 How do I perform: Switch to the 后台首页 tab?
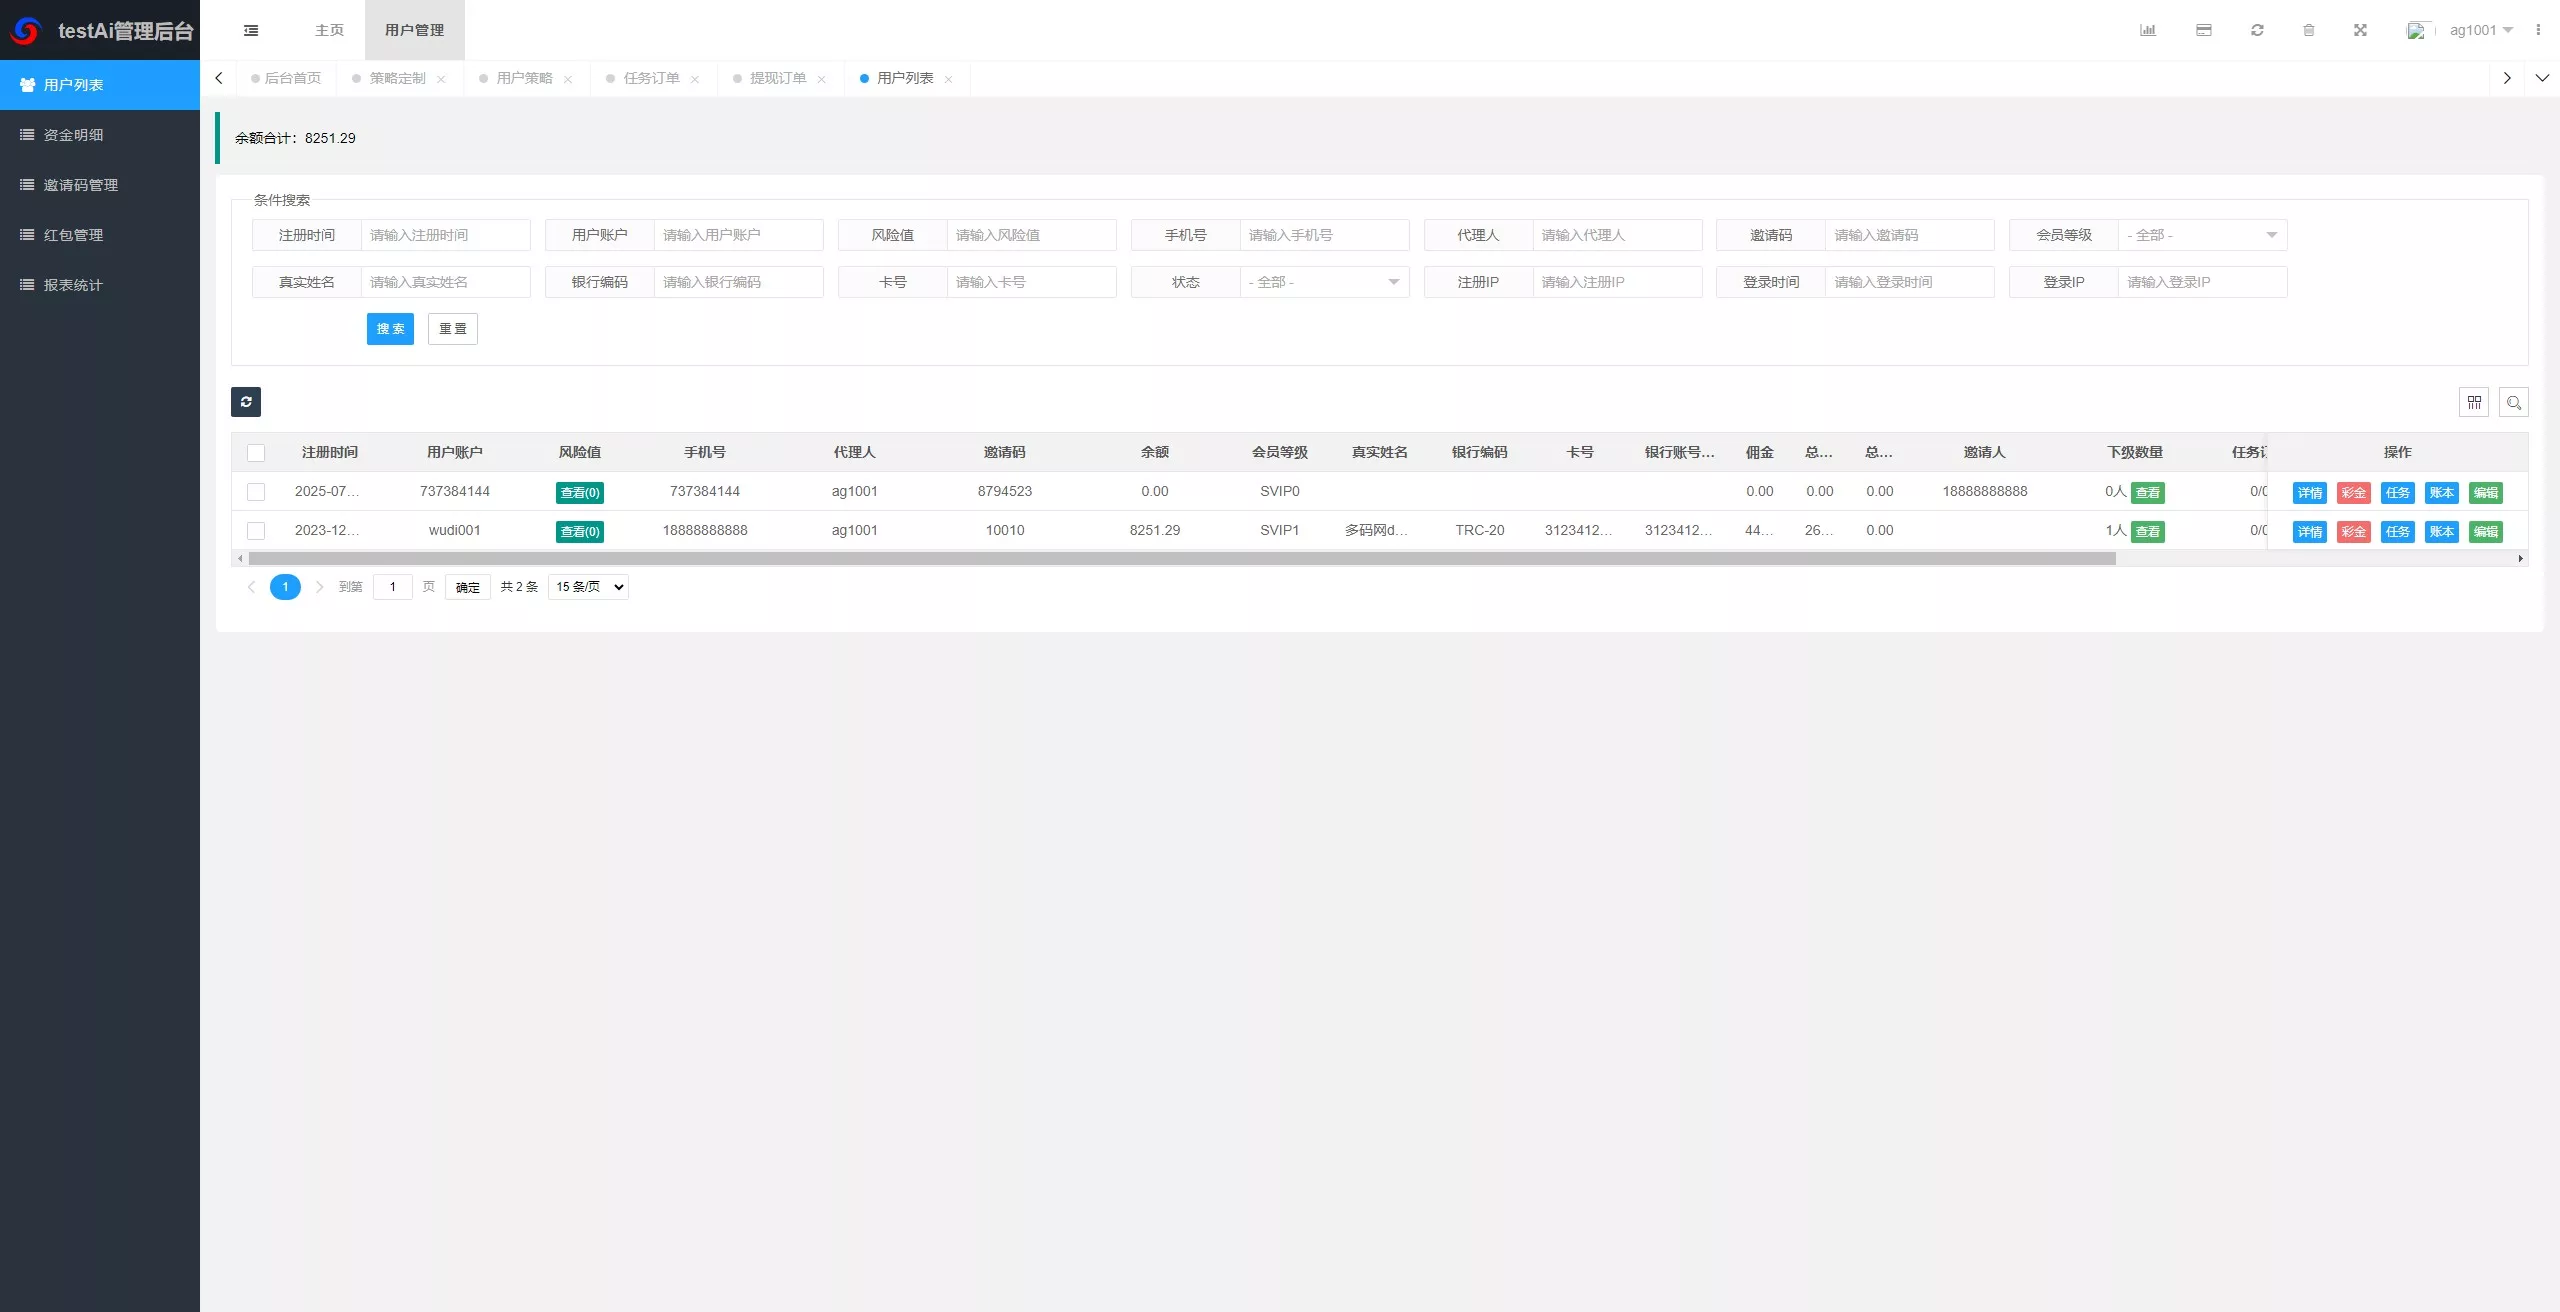[287, 78]
